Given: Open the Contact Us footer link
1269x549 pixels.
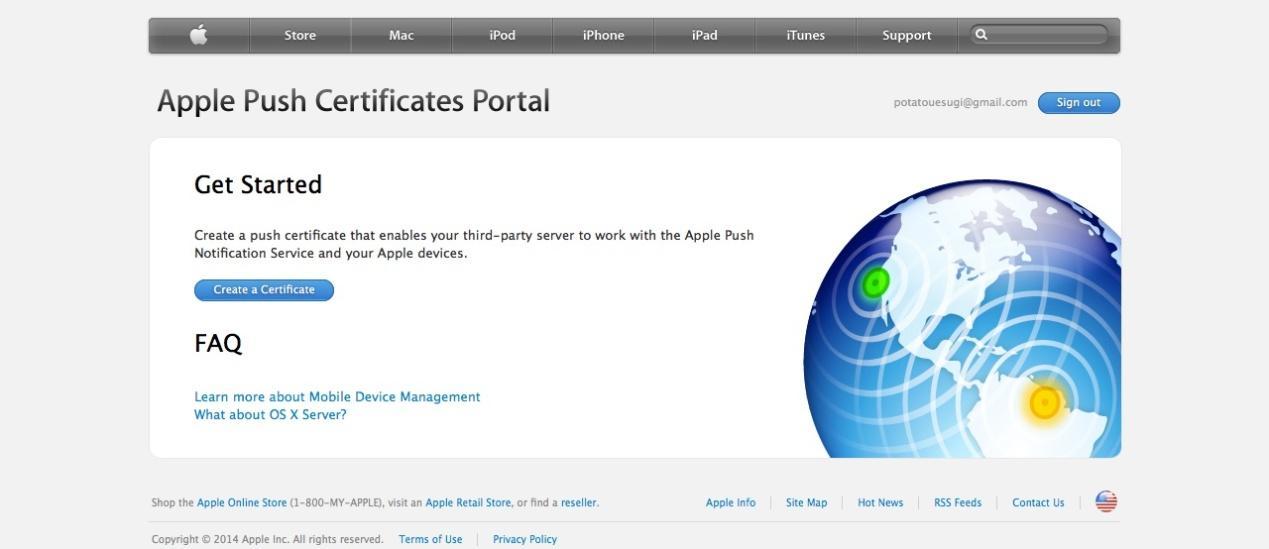Looking at the screenshot, I should (1038, 503).
